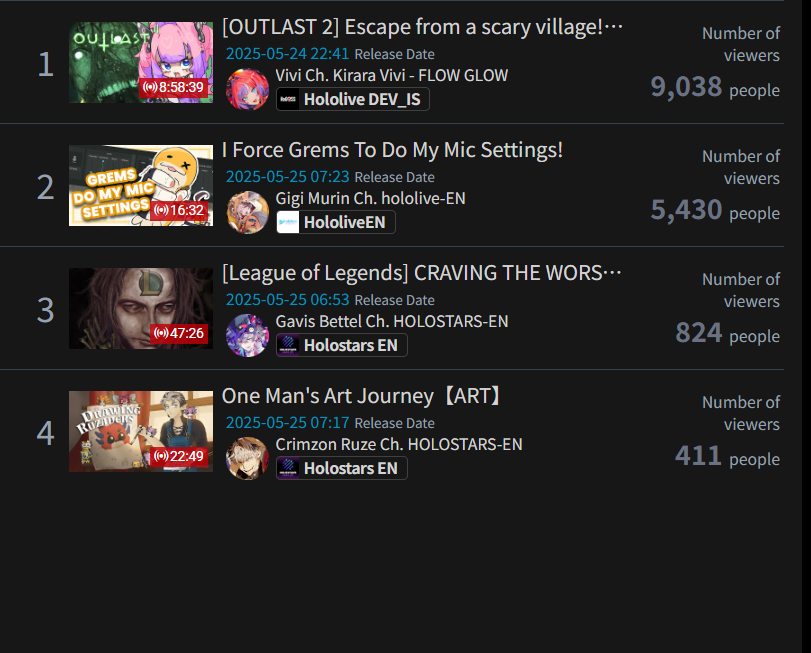Screen dimensions: 811x653
Task: Open Crimzon Ruze's channel avatar
Action: pos(248,458)
